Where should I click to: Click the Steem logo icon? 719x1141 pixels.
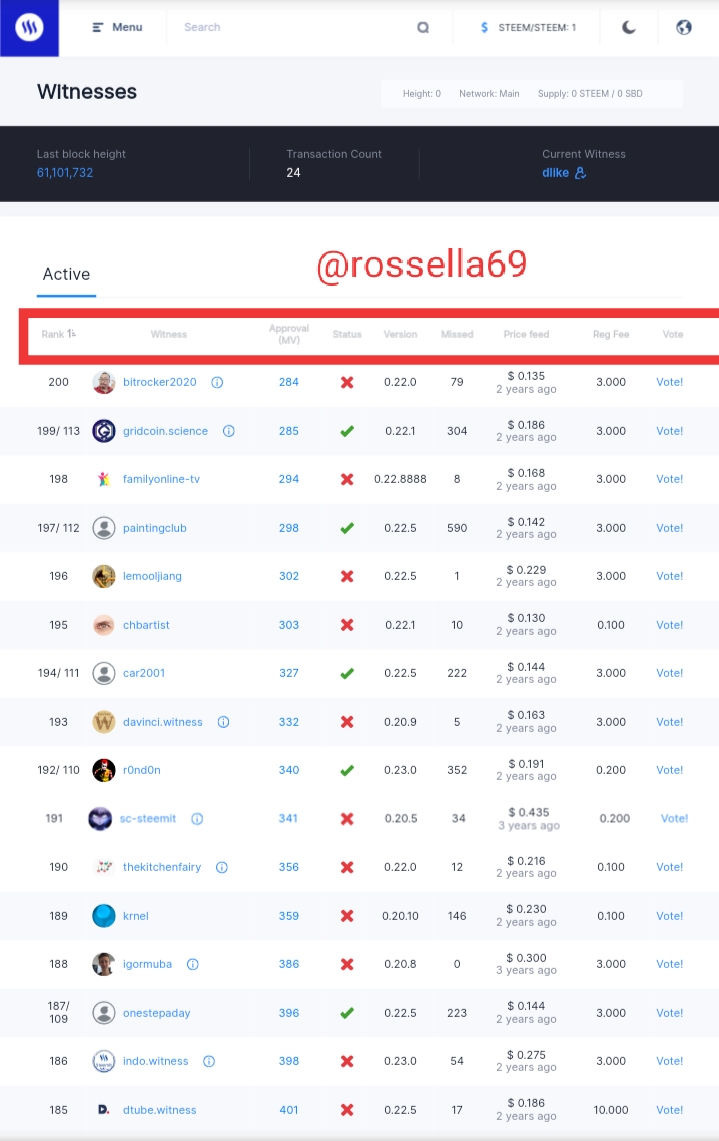[x=29, y=28]
